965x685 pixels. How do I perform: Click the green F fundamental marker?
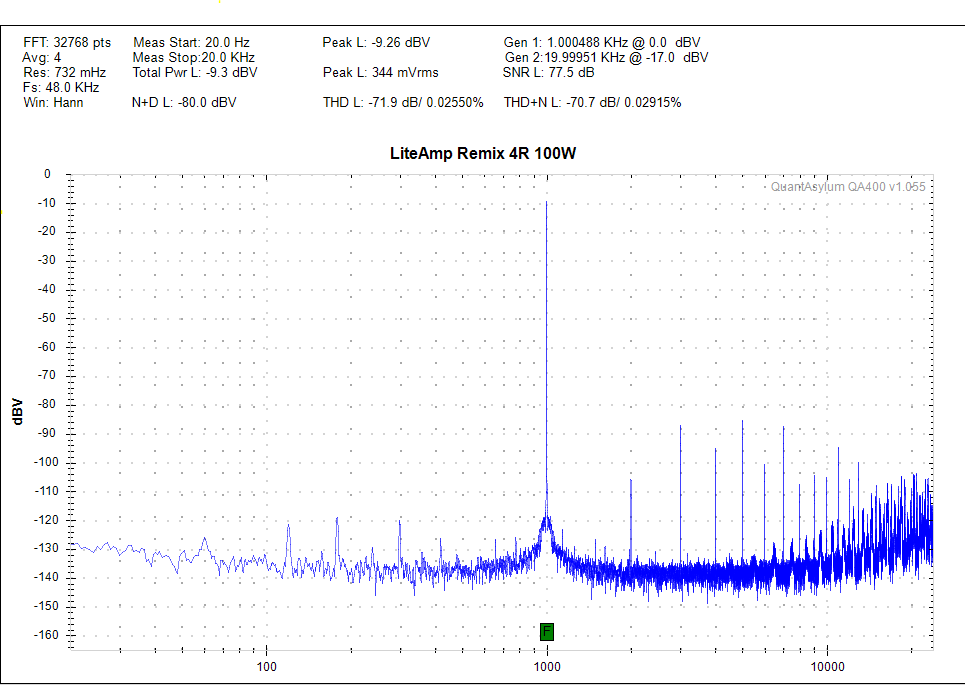coord(547,631)
